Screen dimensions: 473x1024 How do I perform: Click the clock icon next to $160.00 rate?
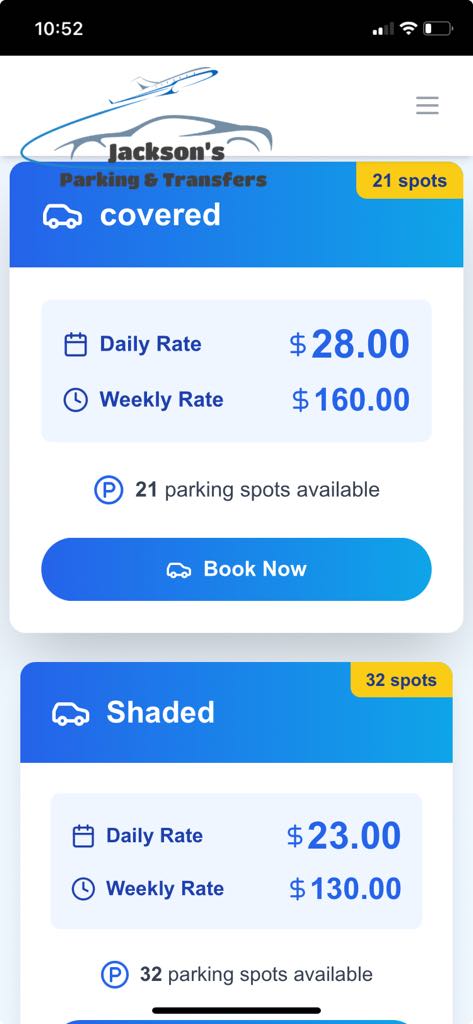click(x=76, y=400)
